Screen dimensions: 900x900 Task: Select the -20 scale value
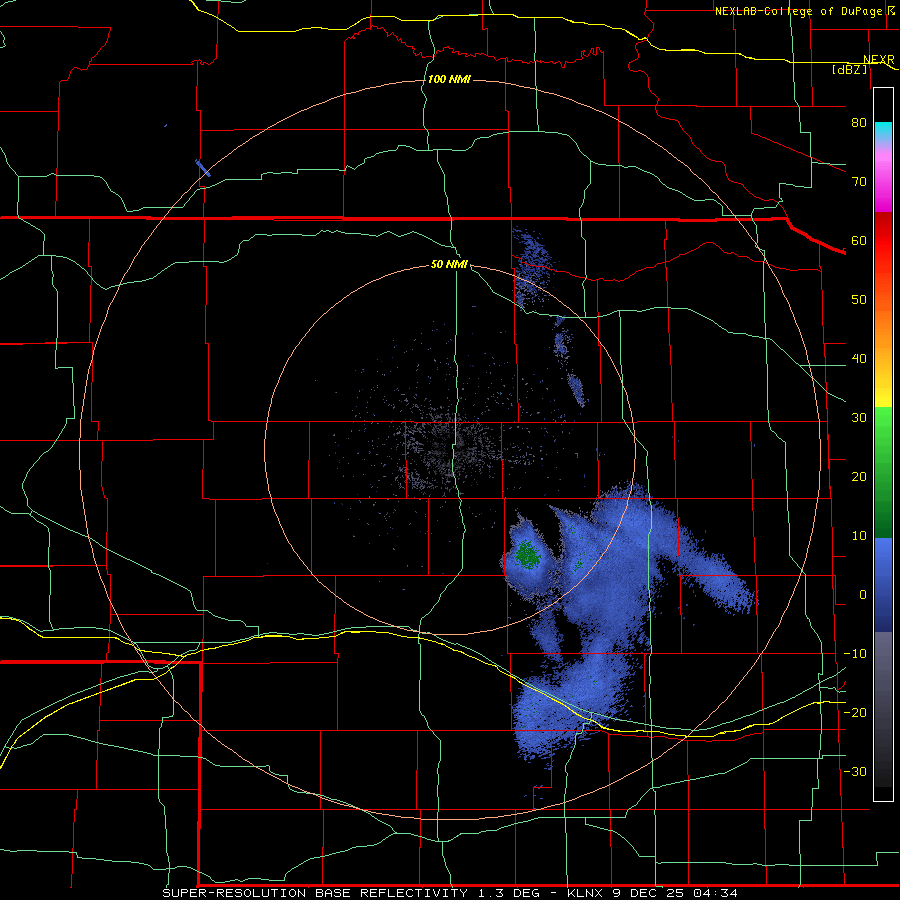[855, 712]
